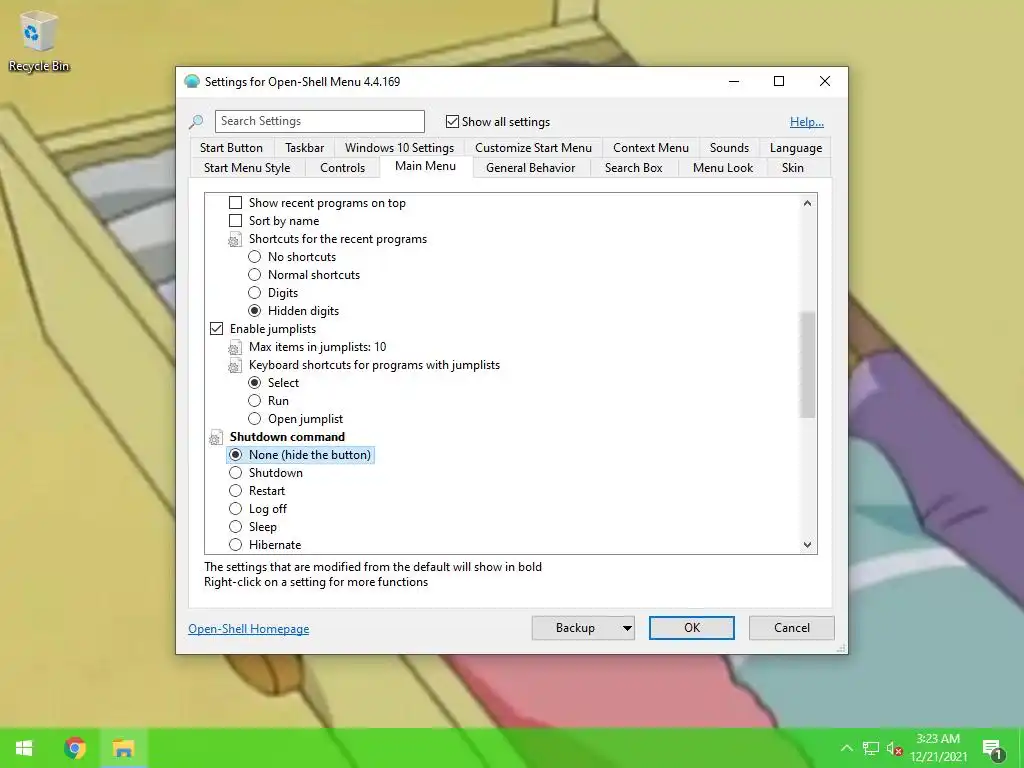This screenshot has height=768, width=1024.
Task: Select the Normal shortcuts radio button
Action: [255, 275]
